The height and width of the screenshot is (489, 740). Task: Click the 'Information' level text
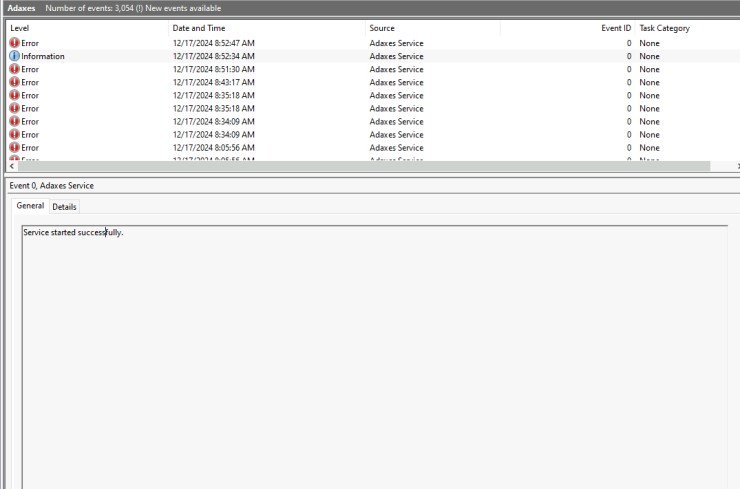[x=42, y=56]
